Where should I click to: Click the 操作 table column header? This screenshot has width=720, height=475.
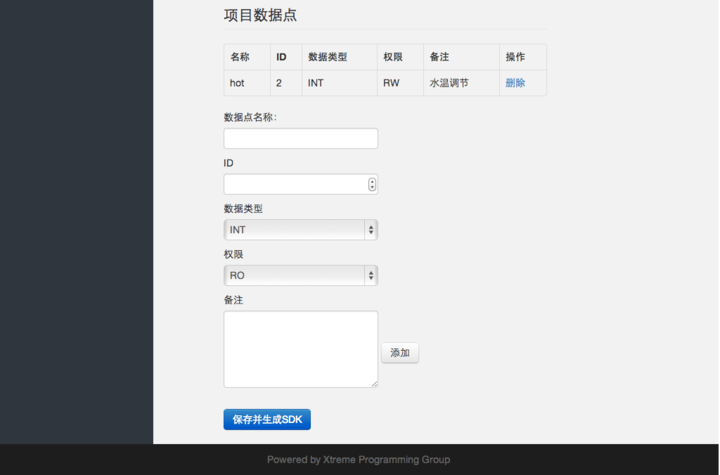pyautogui.click(x=515, y=57)
